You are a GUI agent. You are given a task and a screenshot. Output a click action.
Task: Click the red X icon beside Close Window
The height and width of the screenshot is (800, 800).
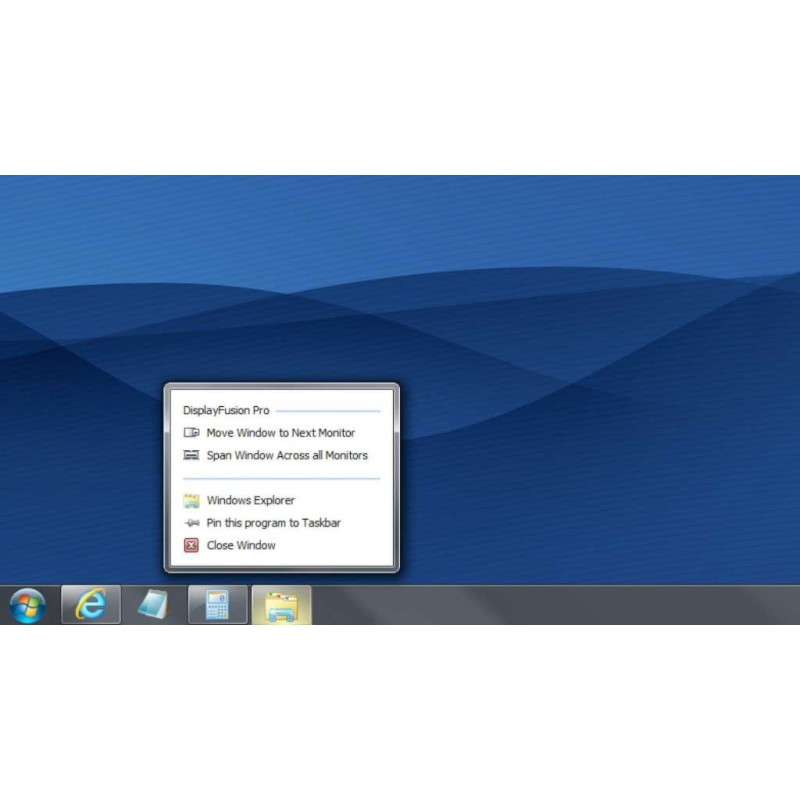[x=191, y=545]
